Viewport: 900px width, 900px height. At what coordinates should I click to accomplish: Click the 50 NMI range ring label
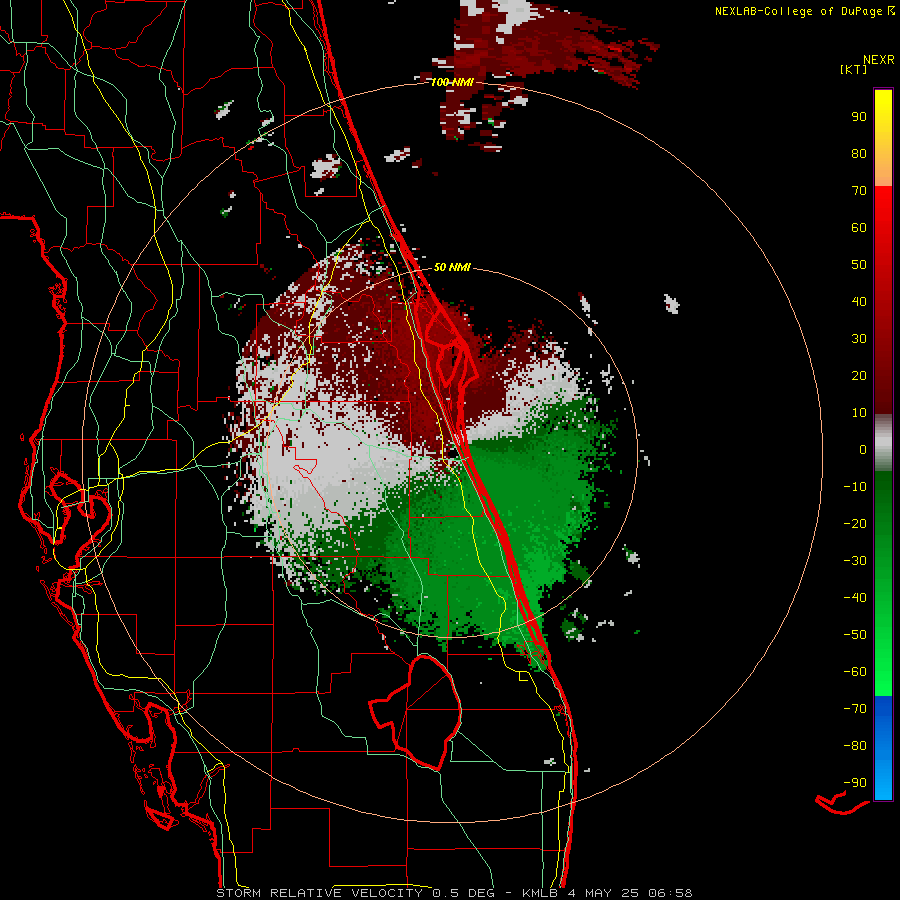coord(452,267)
